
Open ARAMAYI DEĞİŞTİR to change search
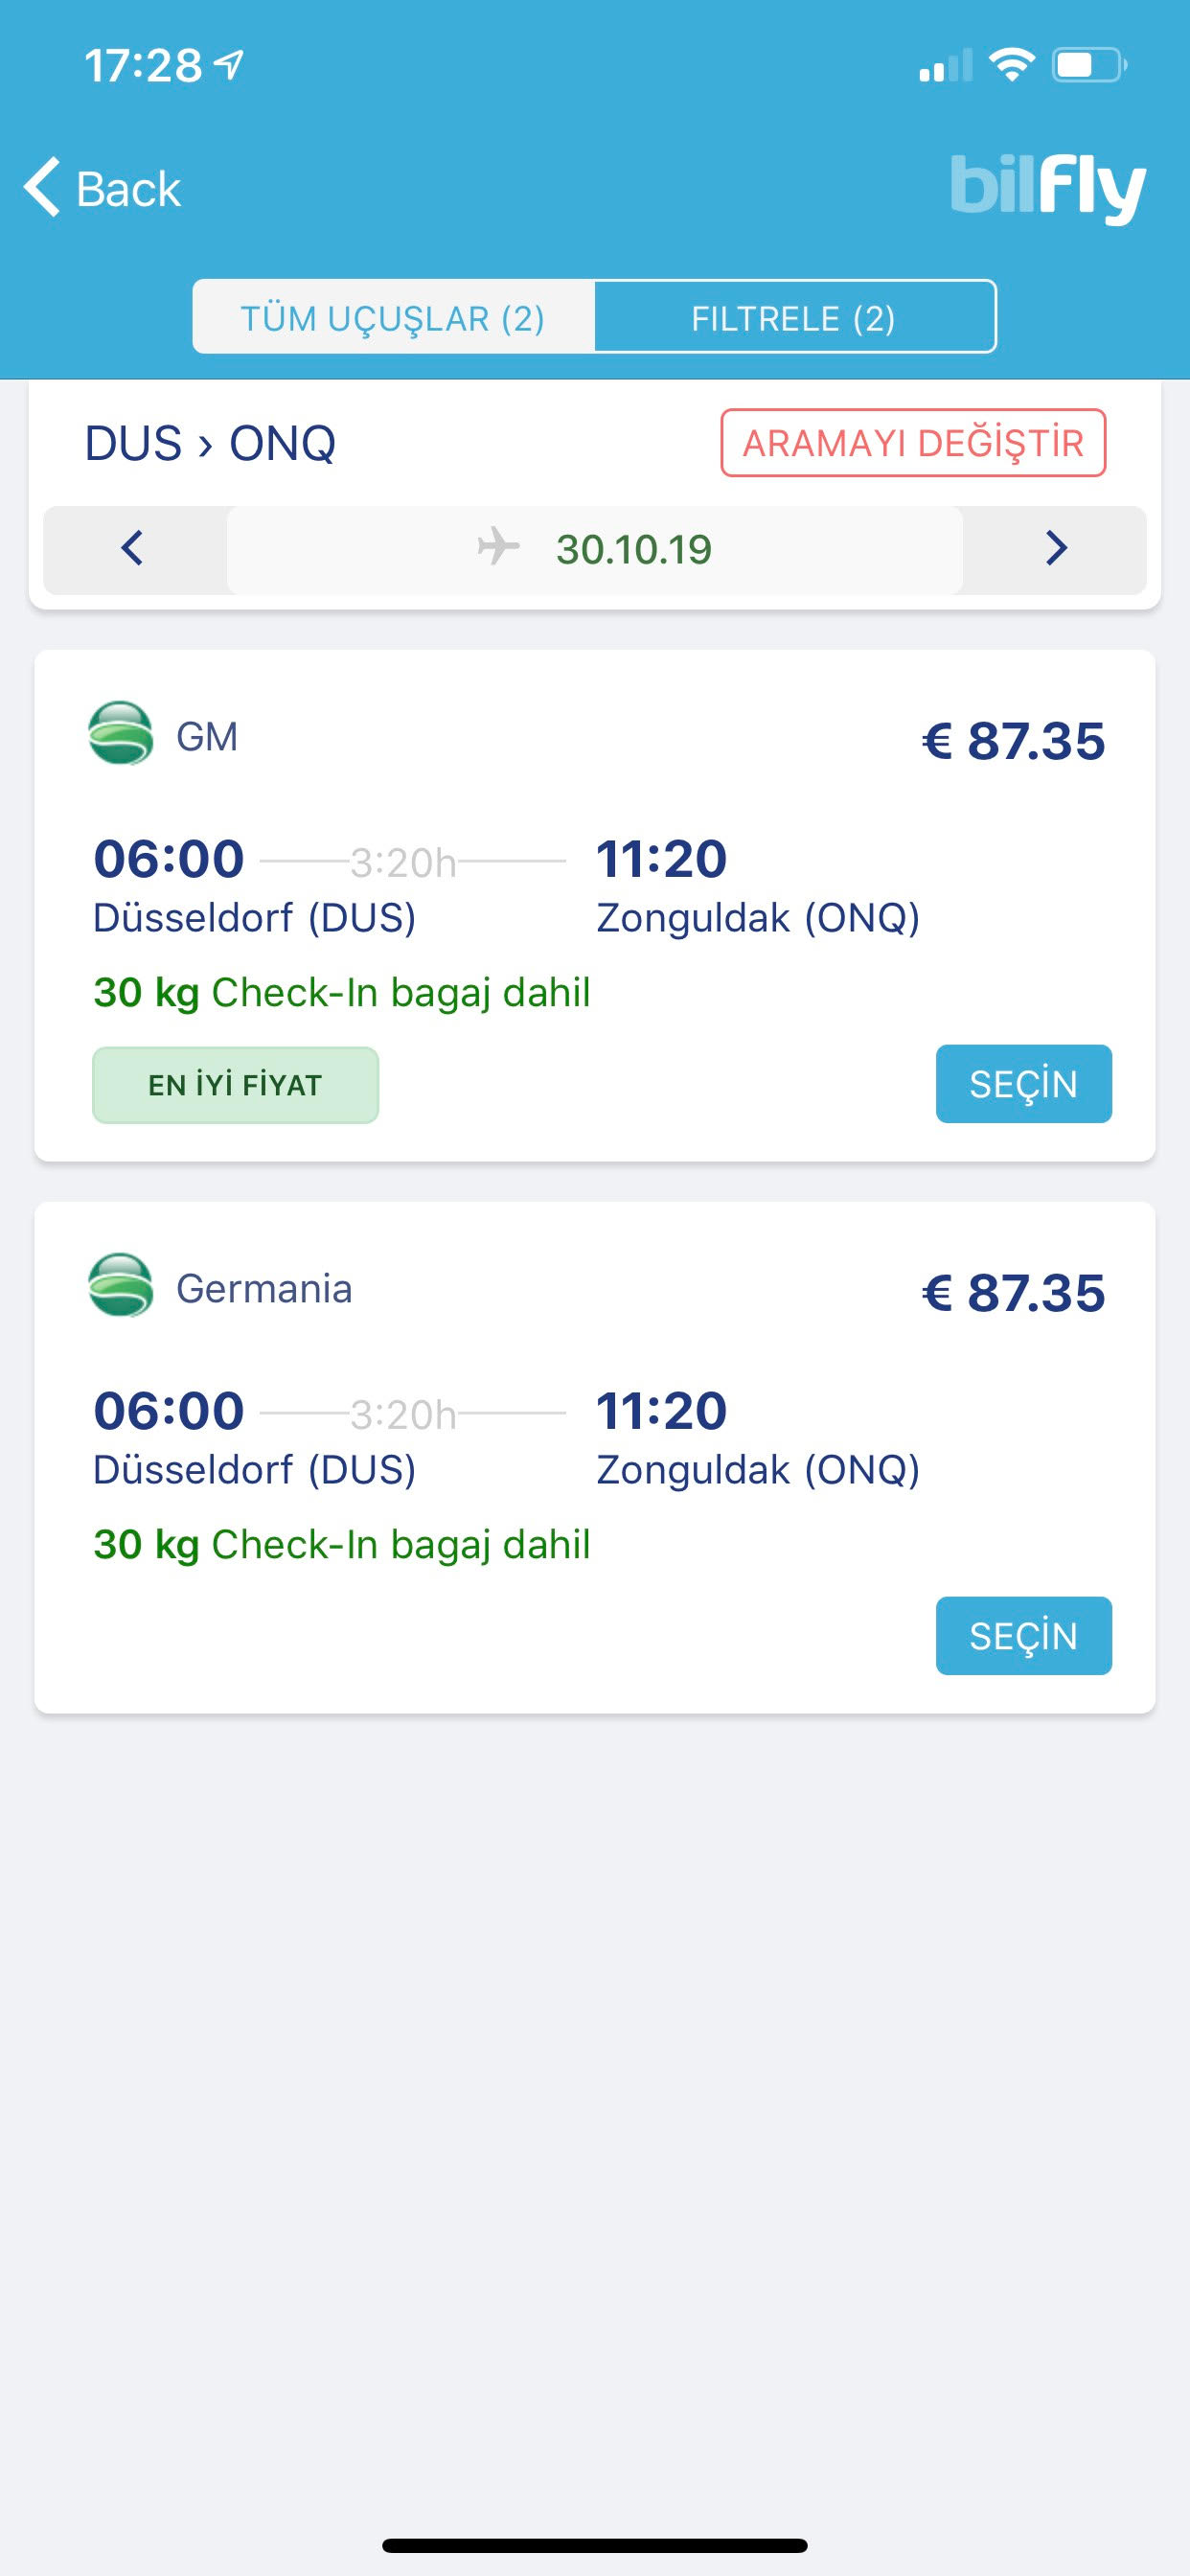pyautogui.click(x=913, y=443)
